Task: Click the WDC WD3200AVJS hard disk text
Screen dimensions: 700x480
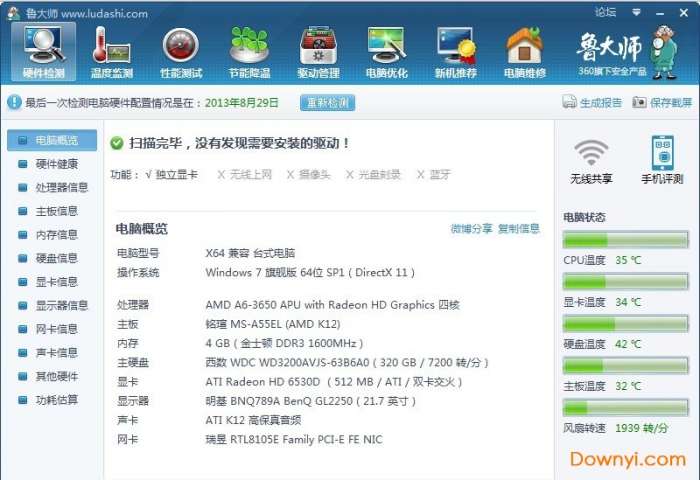Action: tap(347, 363)
